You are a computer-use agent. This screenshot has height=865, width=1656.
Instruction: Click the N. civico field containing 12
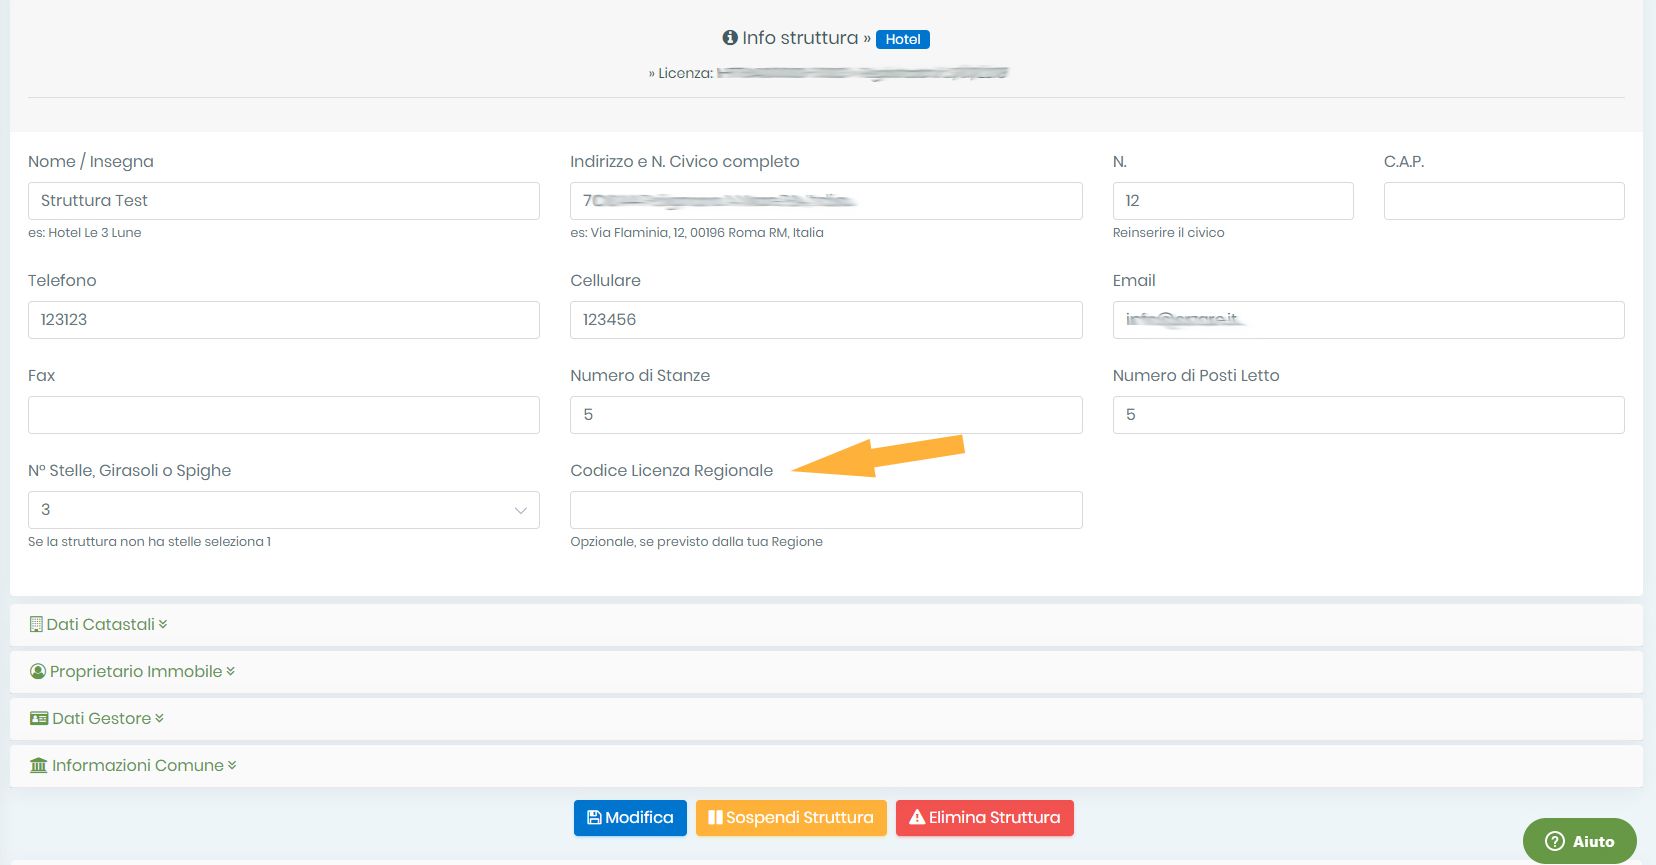click(1233, 201)
